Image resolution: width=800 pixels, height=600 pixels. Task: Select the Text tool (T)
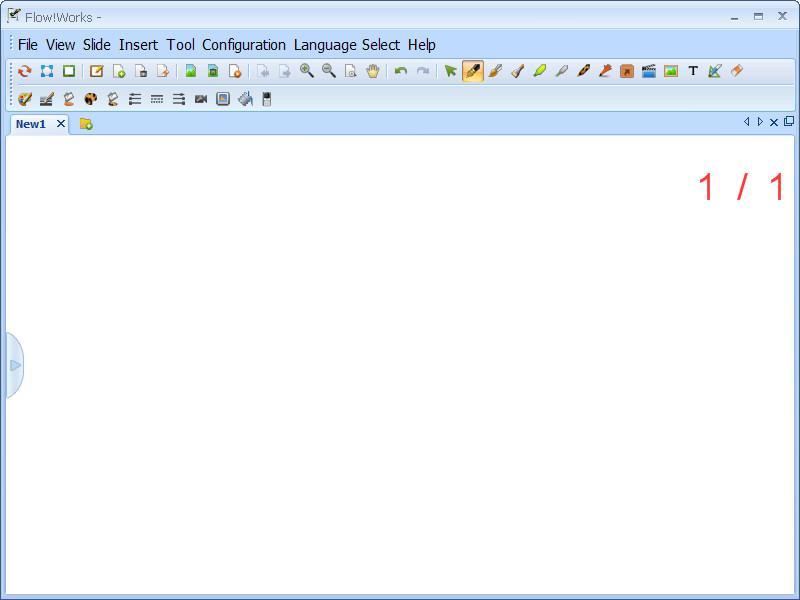693,71
